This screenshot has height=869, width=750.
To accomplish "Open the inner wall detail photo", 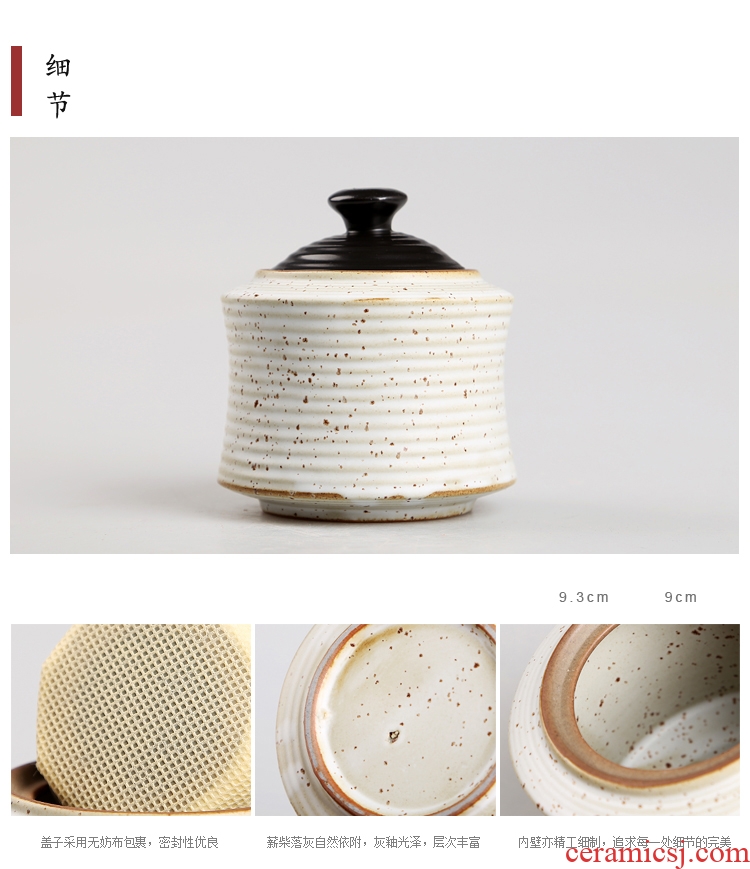I will tap(620, 719).
